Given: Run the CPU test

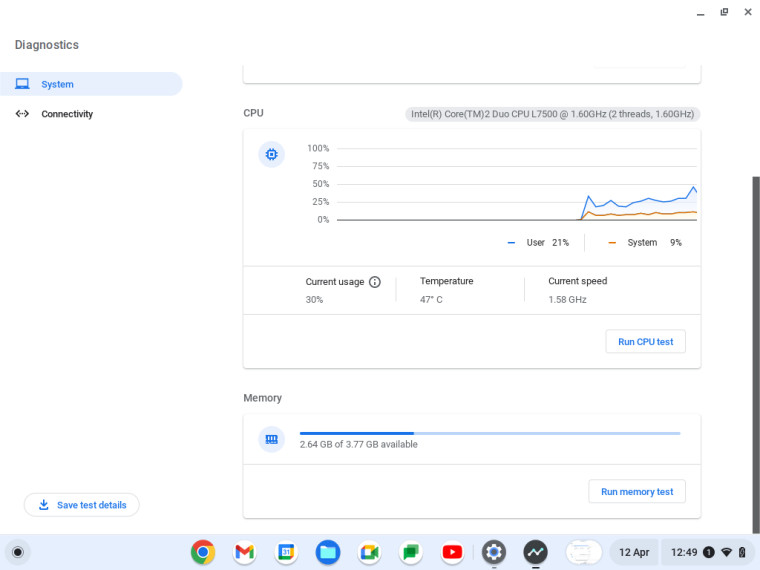Looking at the screenshot, I should click(645, 342).
